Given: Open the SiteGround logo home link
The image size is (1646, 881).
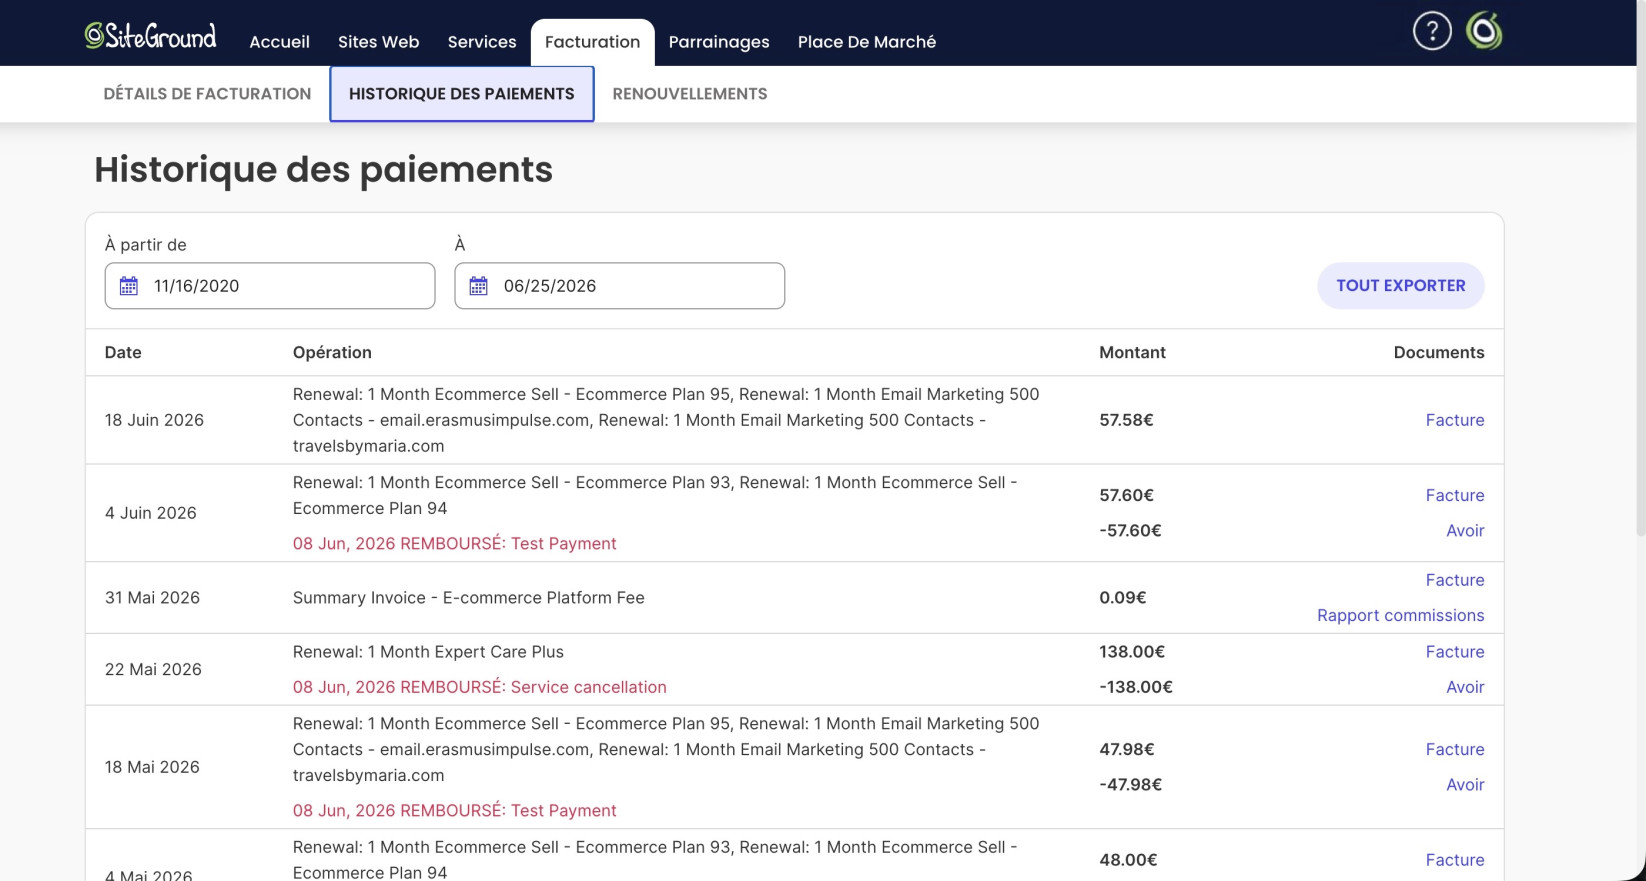Looking at the screenshot, I should point(150,36).
